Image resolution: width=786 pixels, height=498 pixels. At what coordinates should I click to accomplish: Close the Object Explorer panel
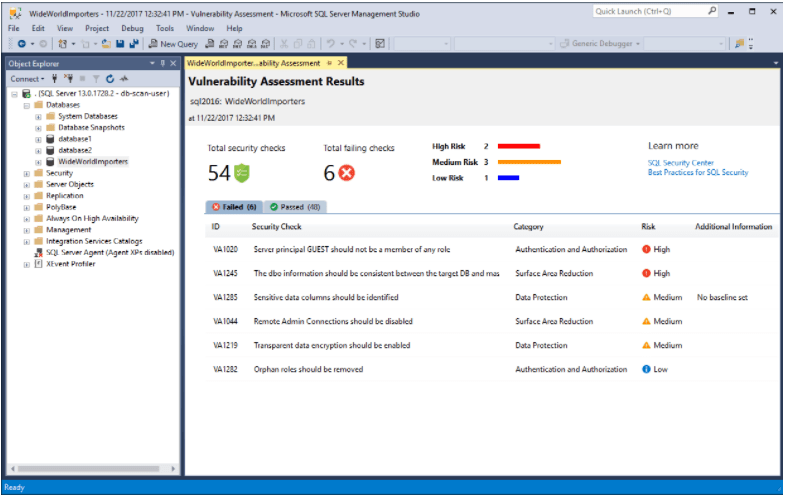click(x=173, y=63)
